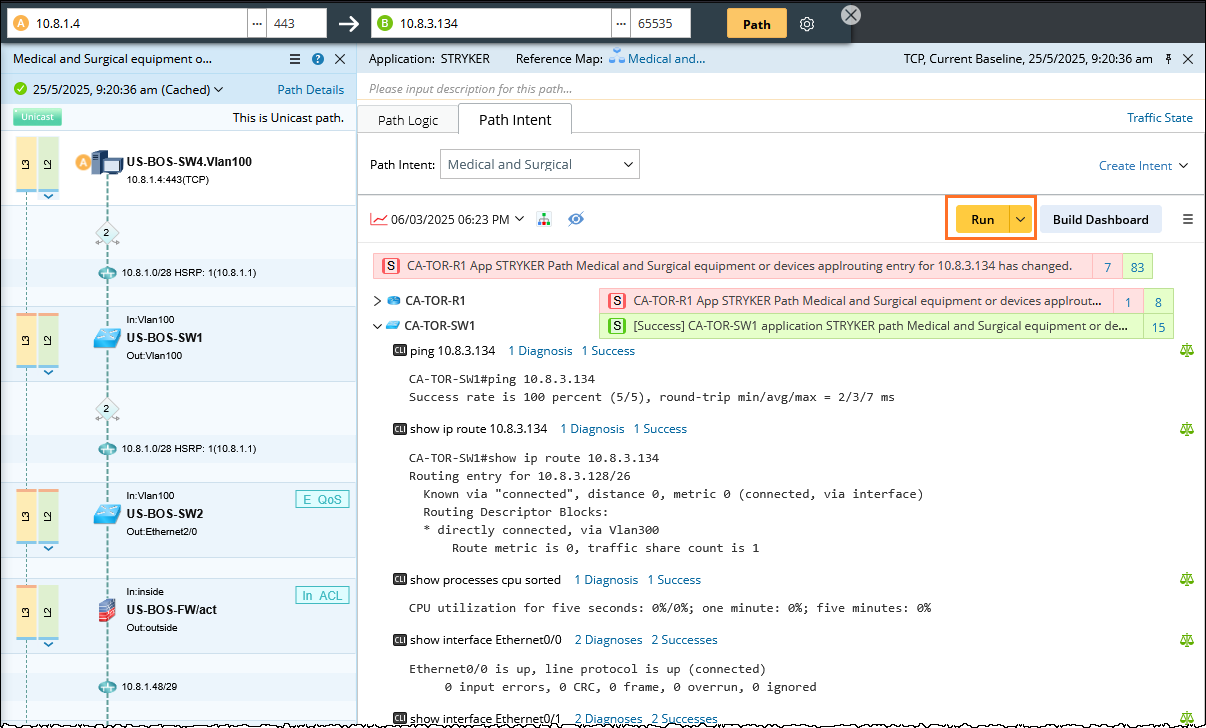The width and height of the screenshot is (1206, 728).
Task: Click the path description input field
Action: click(700, 89)
